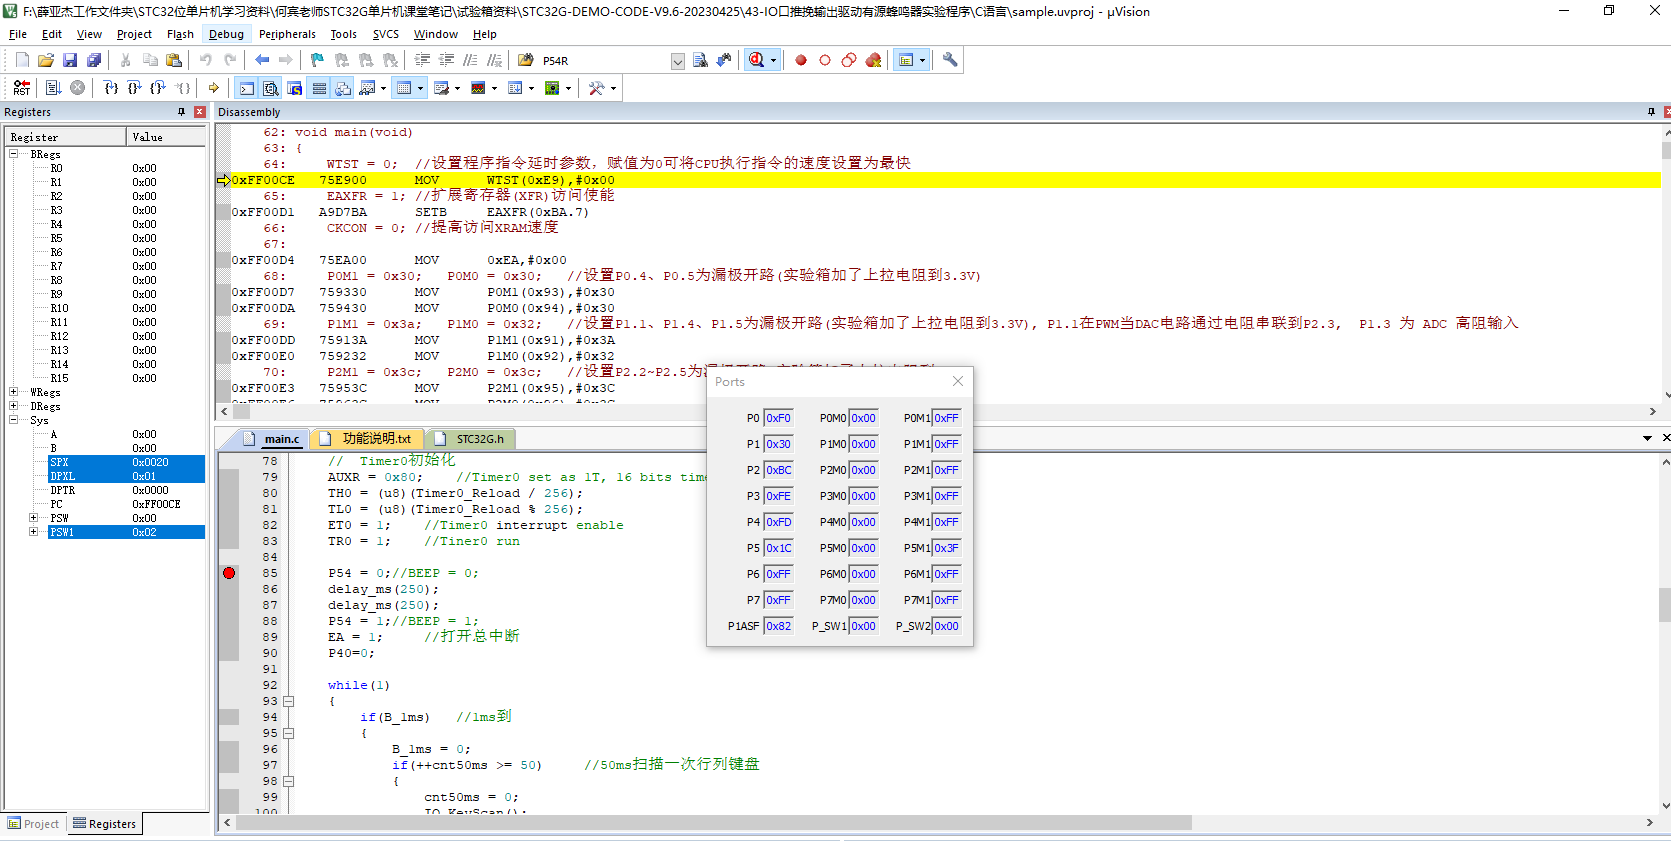Disable all breakpoints icon
Screen dimensions: 1671x841
pos(849,60)
